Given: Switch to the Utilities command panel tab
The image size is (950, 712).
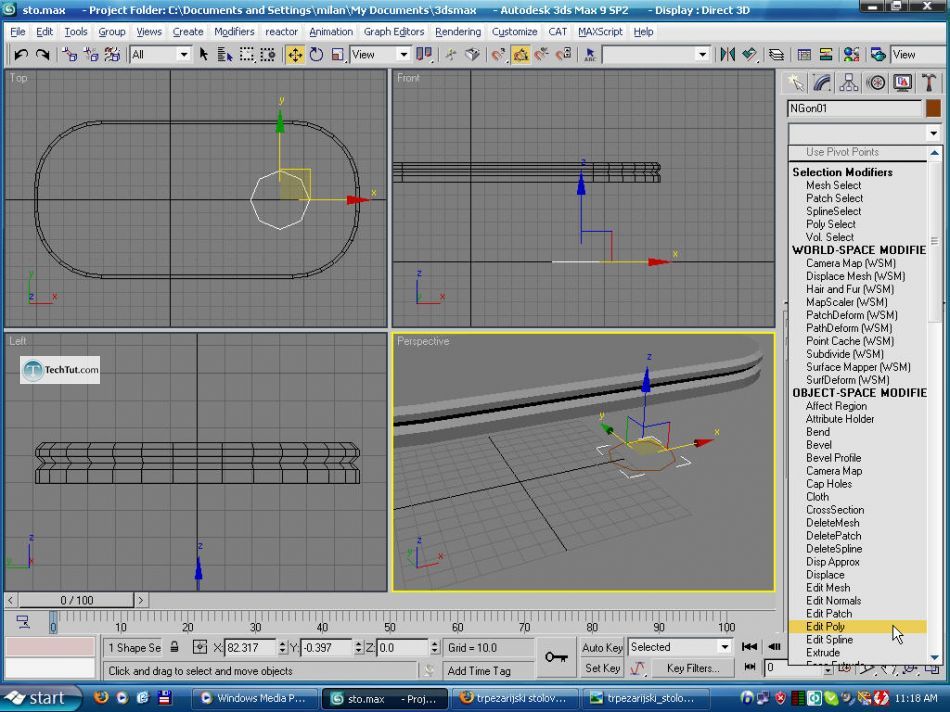Looking at the screenshot, I should [x=929, y=82].
